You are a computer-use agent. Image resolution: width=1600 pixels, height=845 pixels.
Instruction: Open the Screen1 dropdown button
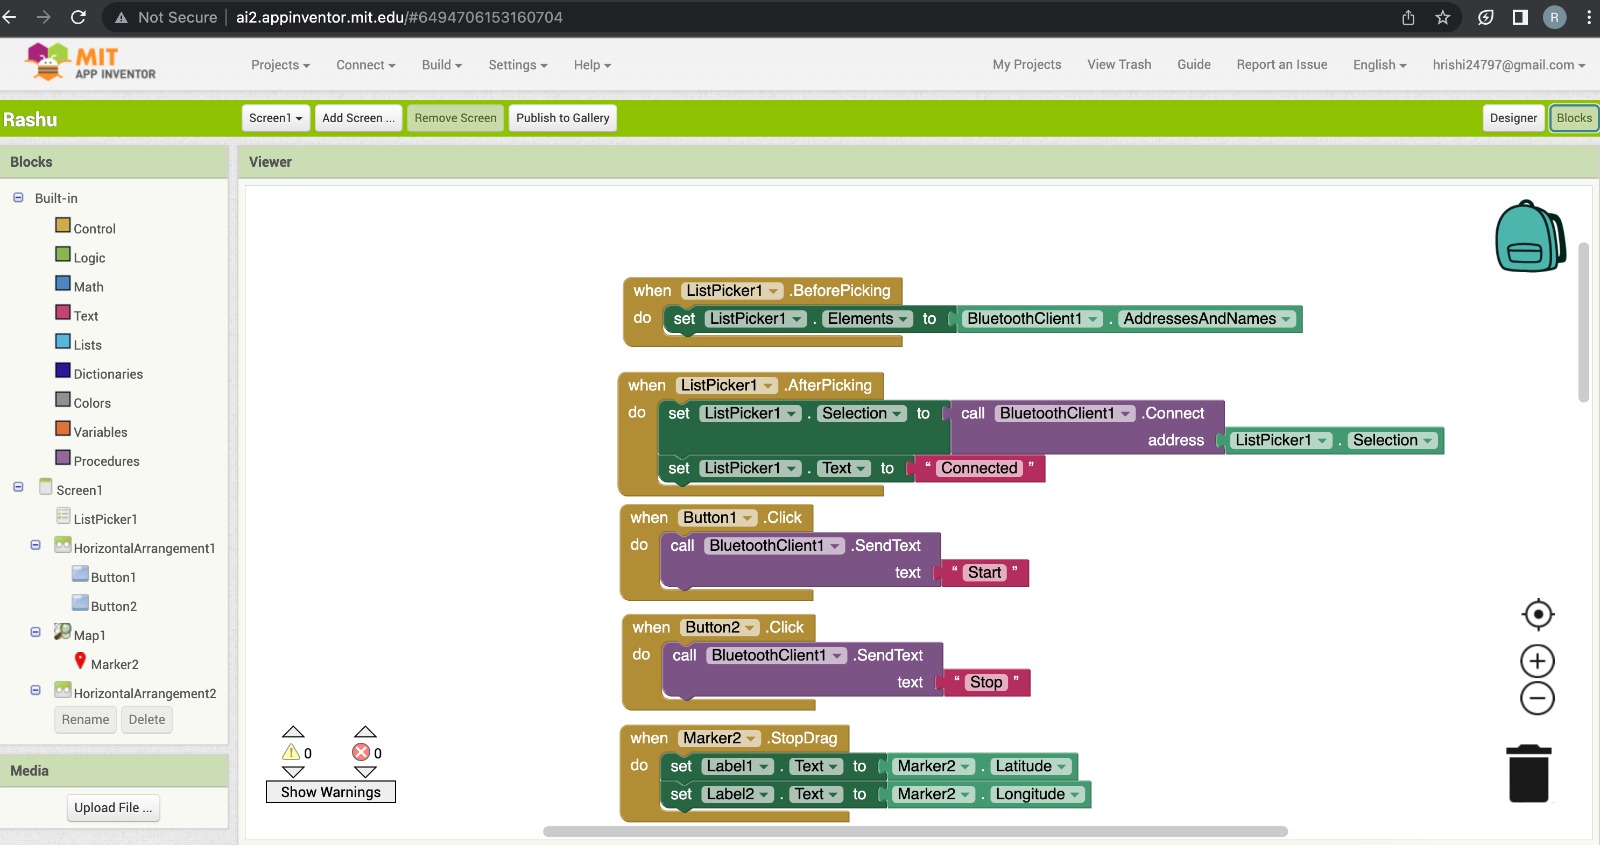[x=276, y=118]
